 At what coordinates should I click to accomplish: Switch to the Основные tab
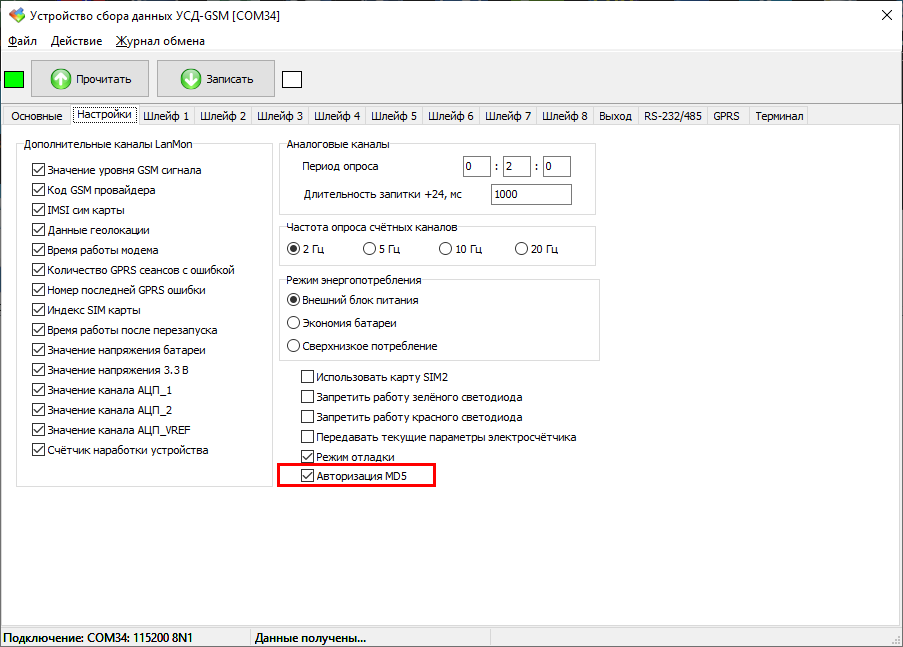pyautogui.click(x=37, y=116)
